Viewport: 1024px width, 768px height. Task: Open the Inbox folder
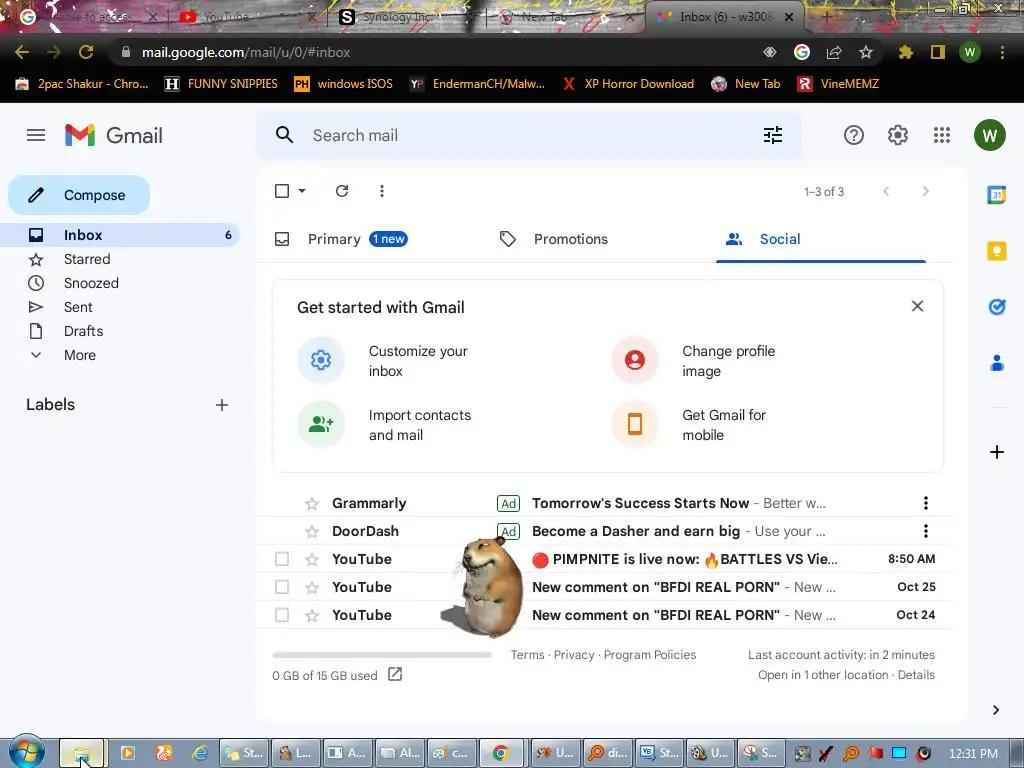tap(120, 235)
